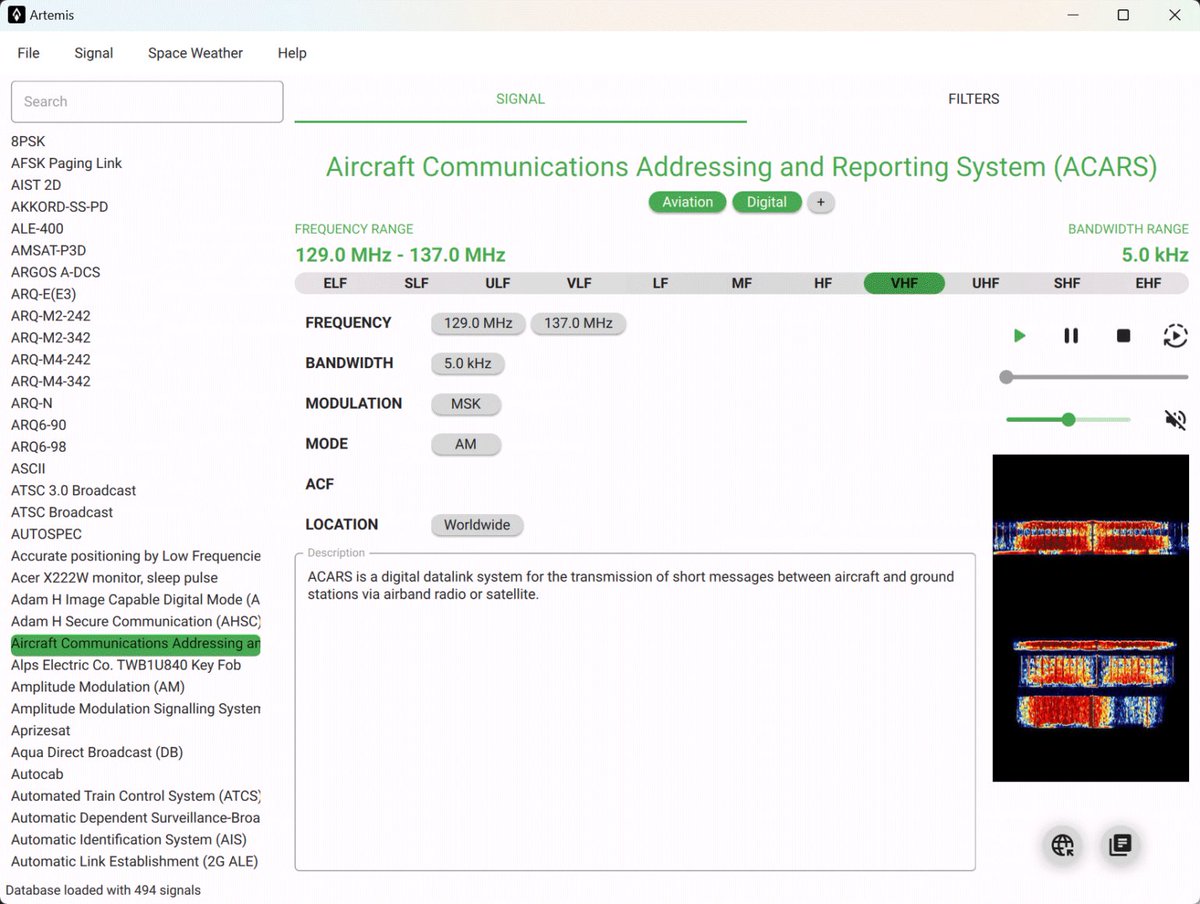Image resolution: width=1200 pixels, height=904 pixels.
Task: Select the SHF band indicator
Action: 1067,283
